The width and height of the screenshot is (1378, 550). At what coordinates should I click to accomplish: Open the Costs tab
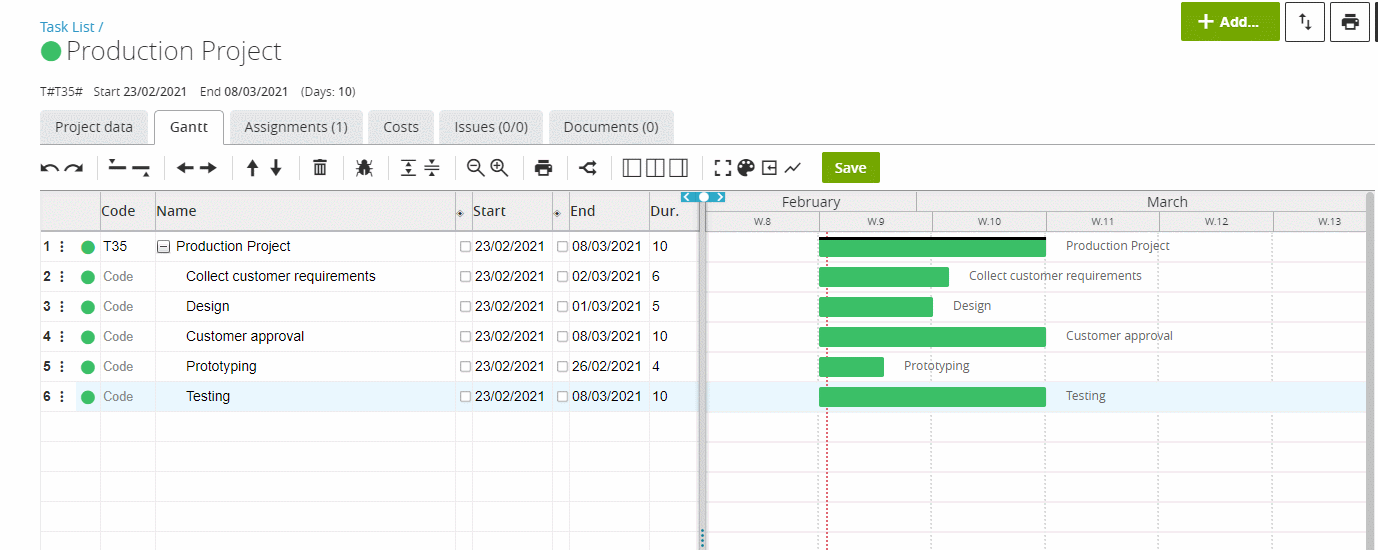pos(401,127)
